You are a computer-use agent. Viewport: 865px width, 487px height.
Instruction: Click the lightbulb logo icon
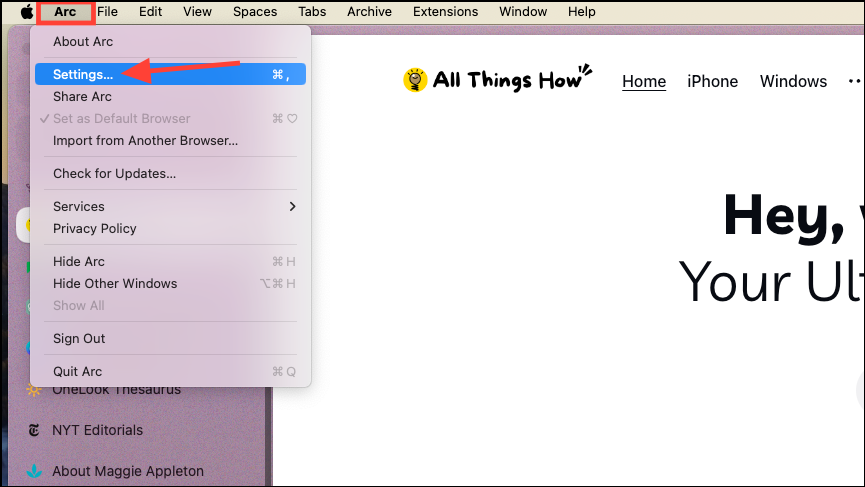(x=415, y=81)
